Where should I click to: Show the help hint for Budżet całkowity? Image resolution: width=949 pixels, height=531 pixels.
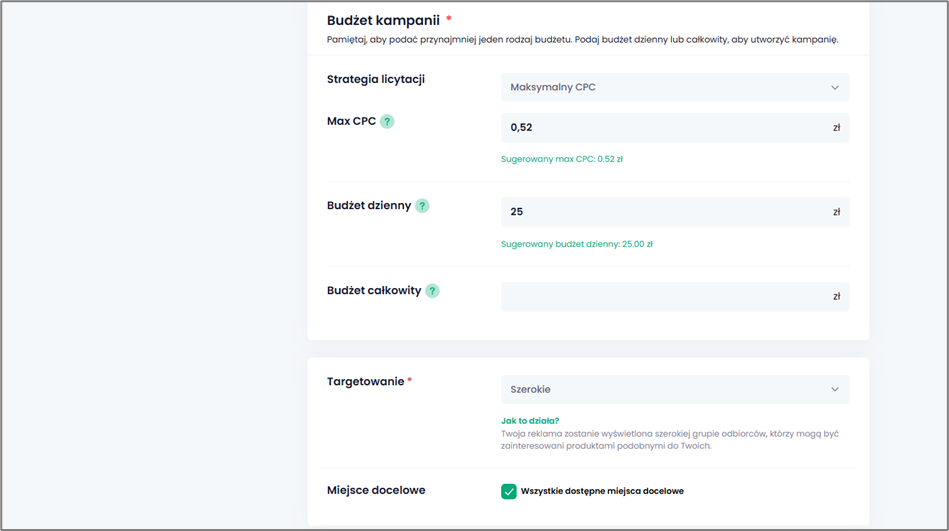click(432, 291)
